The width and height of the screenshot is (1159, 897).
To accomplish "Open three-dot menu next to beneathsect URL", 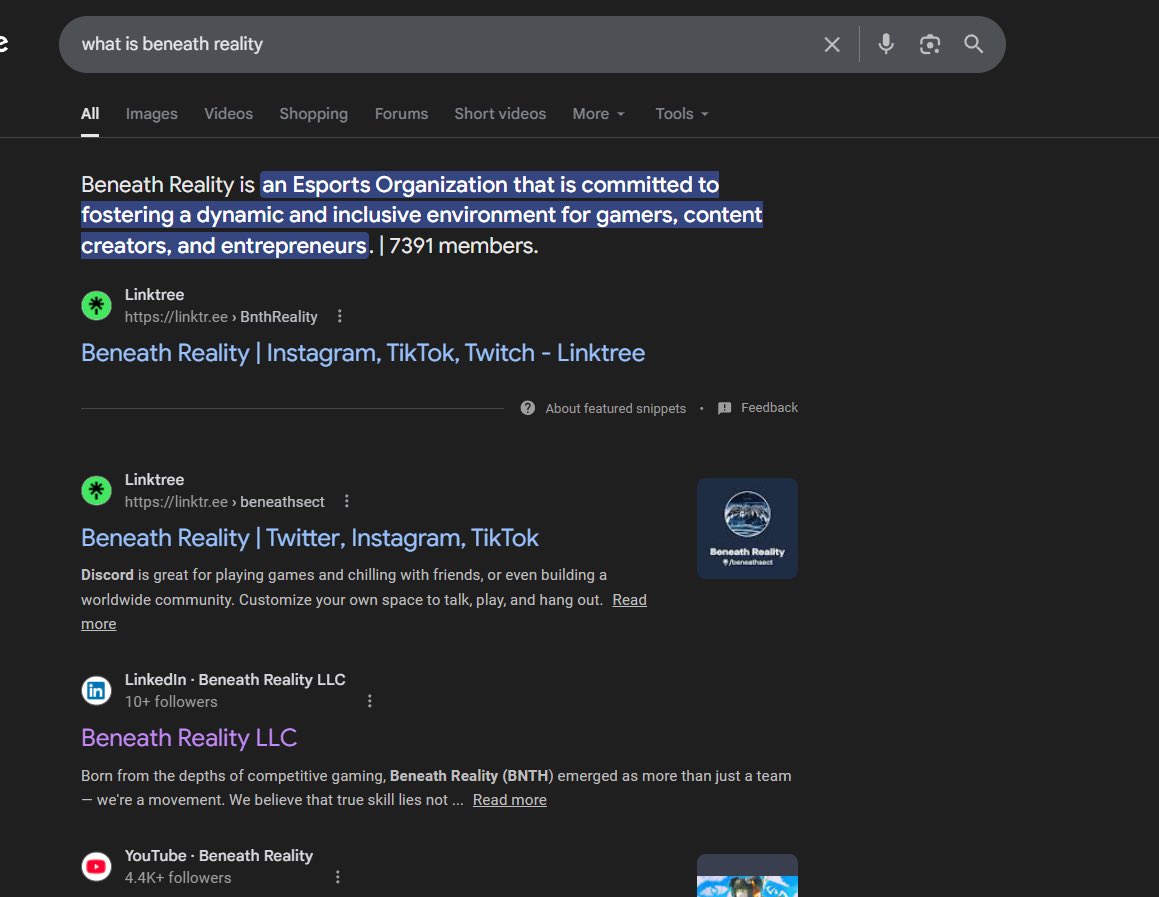I will point(347,502).
